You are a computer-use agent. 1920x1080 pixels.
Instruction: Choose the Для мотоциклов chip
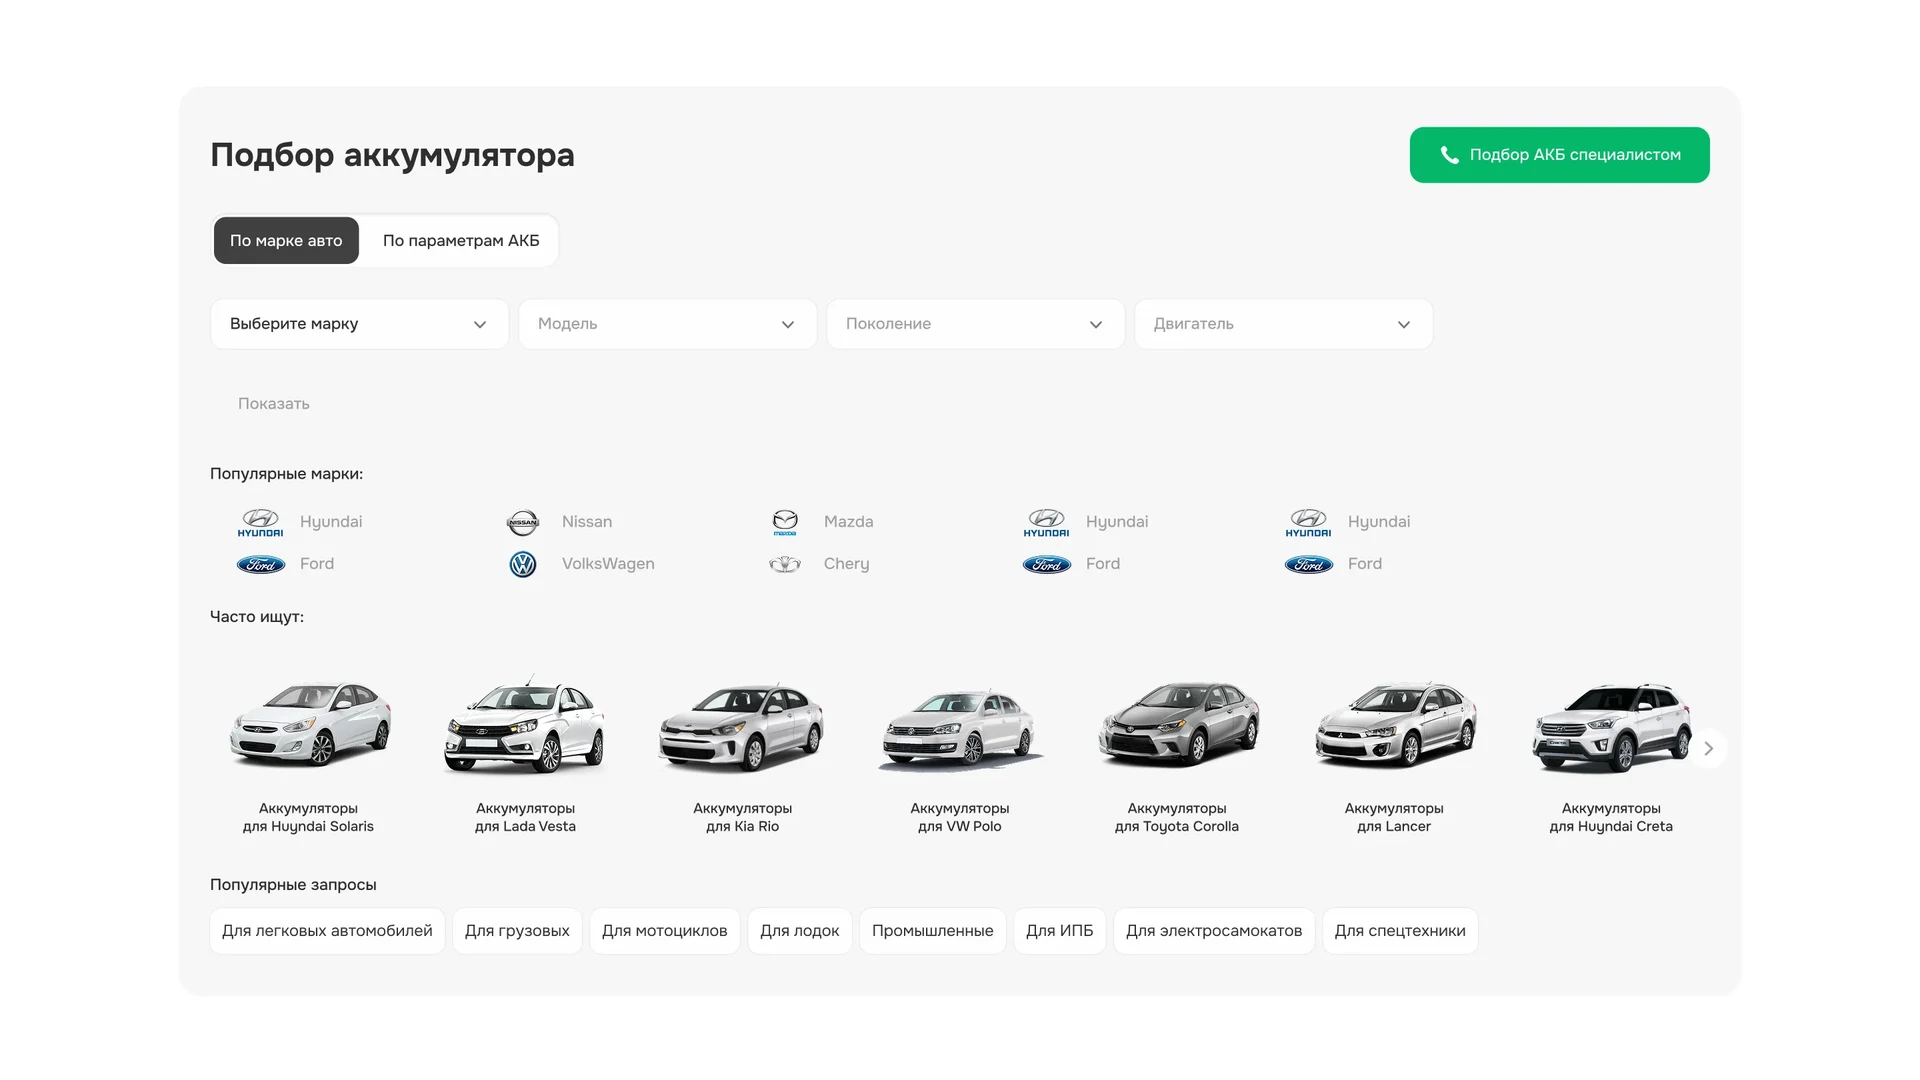tap(665, 931)
